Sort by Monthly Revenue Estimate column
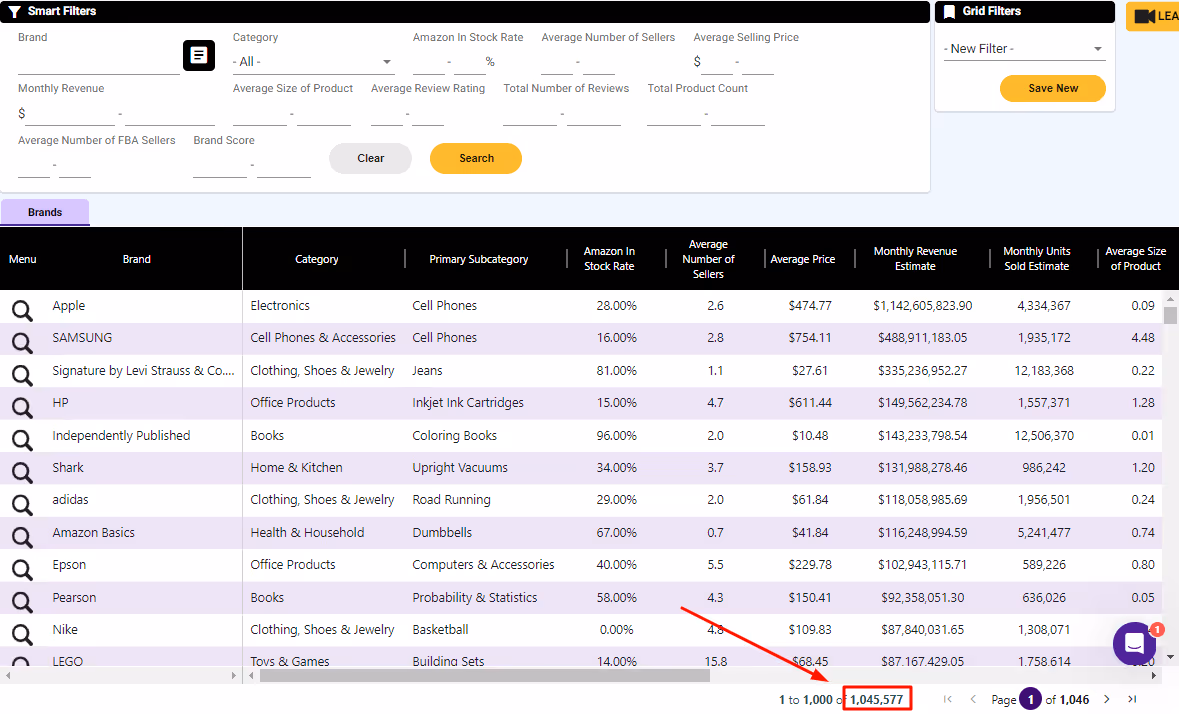The width and height of the screenshot is (1179, 714). tap(915, 259)
